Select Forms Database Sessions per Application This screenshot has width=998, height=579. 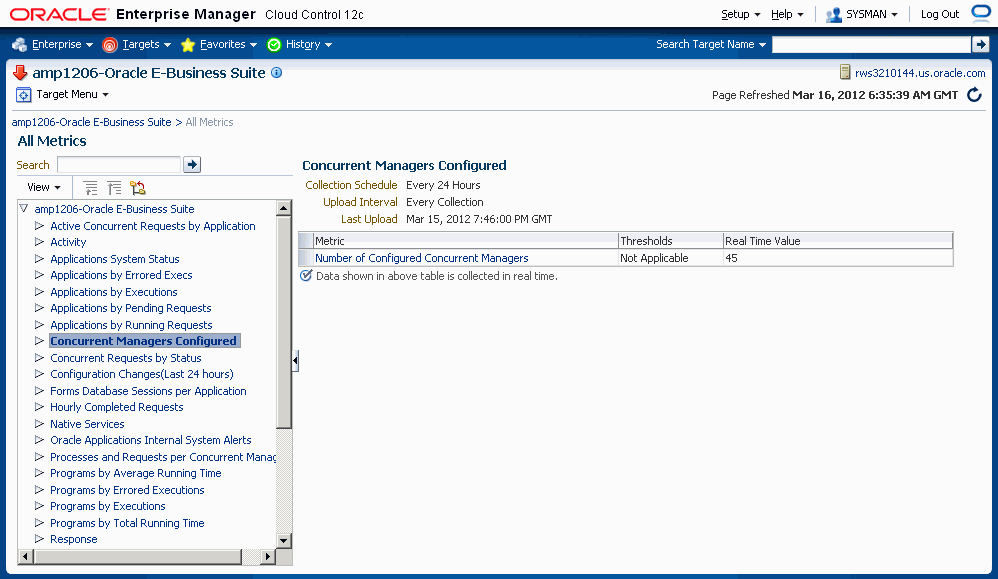[x=148, y=391]
